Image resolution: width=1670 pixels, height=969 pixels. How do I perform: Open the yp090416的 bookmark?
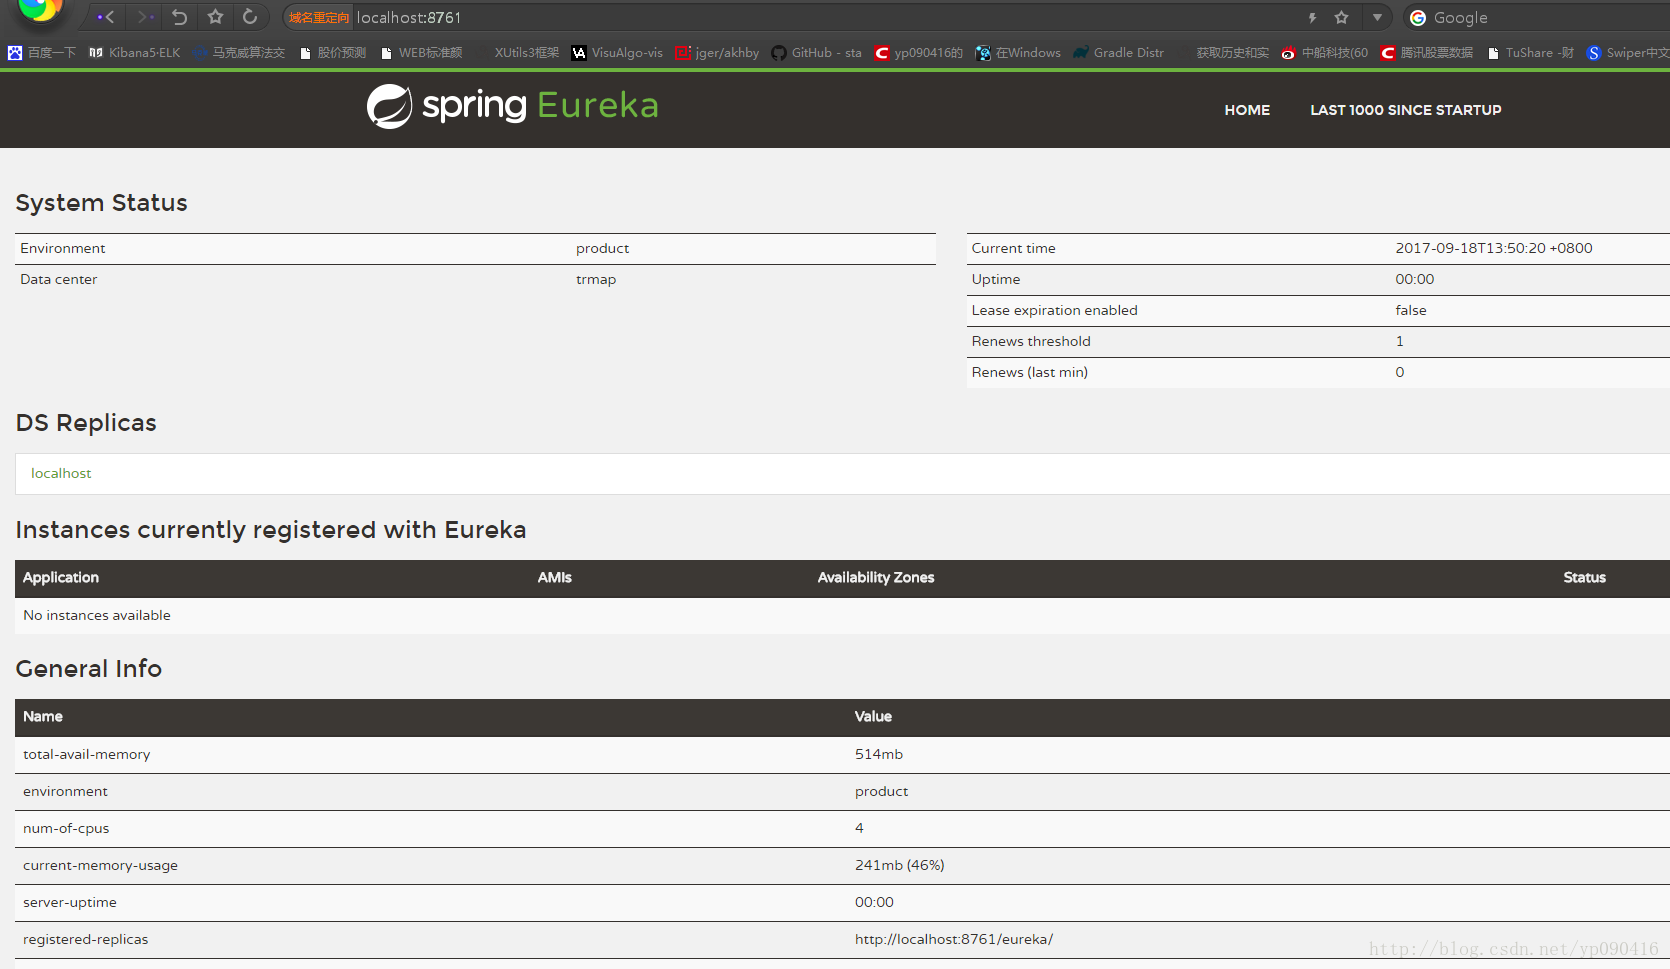pyautogui.click(x=918, y=53)
